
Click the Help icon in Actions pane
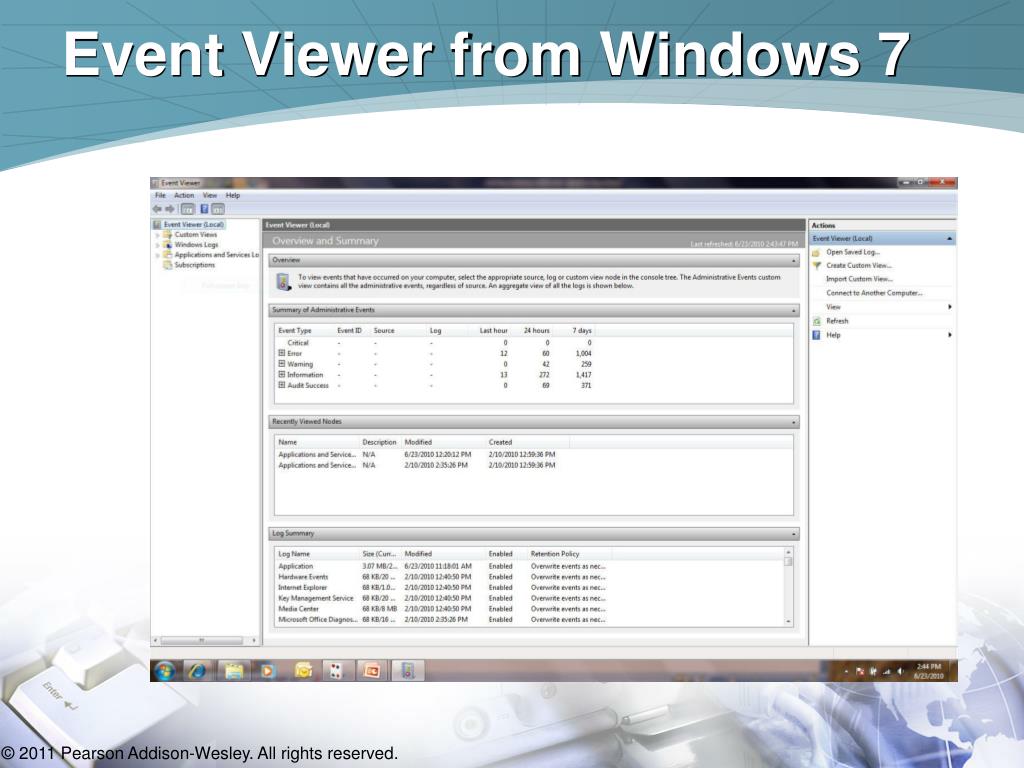point(816,335)
